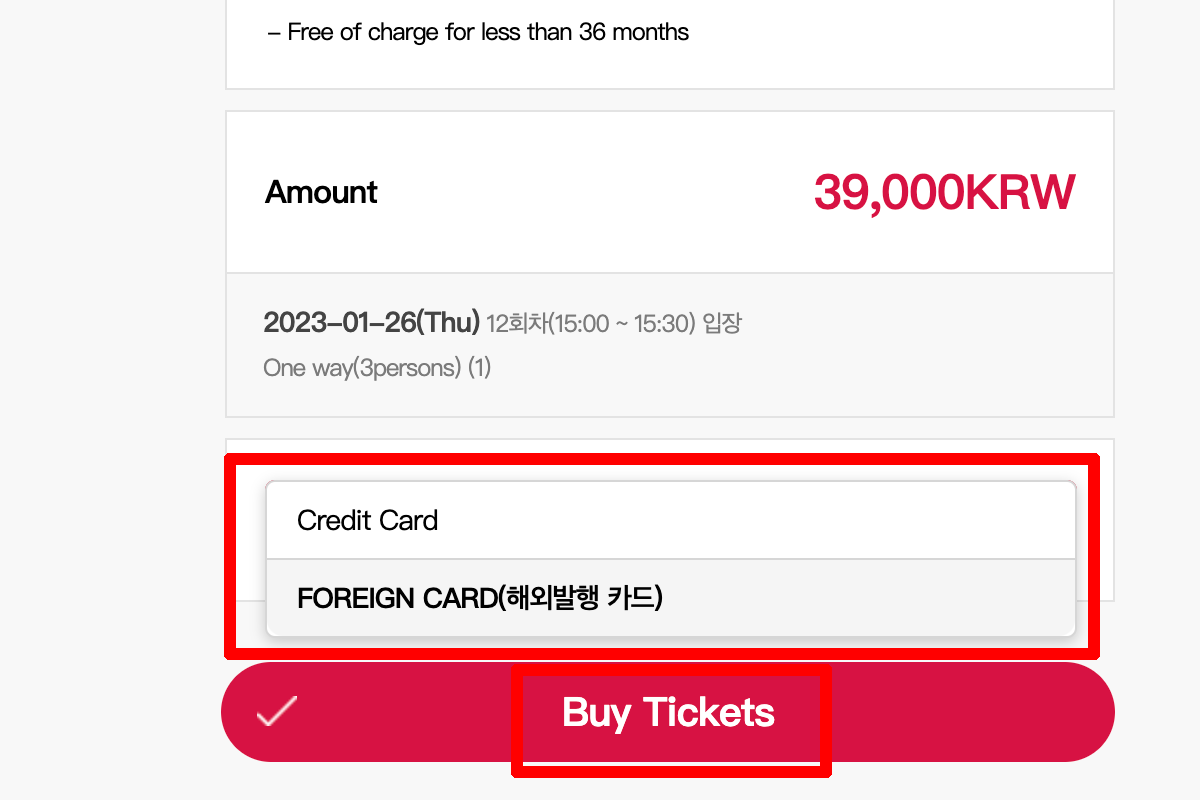Click the 12회차 session number text
Viewport: 1200px width, 800px height.
click(509, 324)
